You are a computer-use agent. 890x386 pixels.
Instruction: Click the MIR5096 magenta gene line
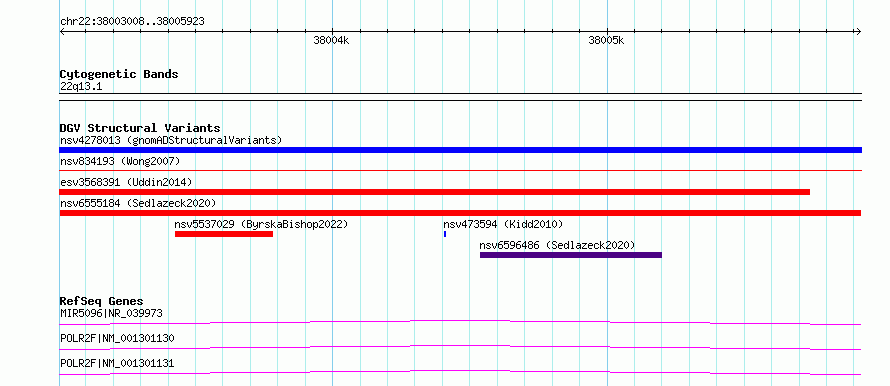pyautogui.click(x=460, y=322)
